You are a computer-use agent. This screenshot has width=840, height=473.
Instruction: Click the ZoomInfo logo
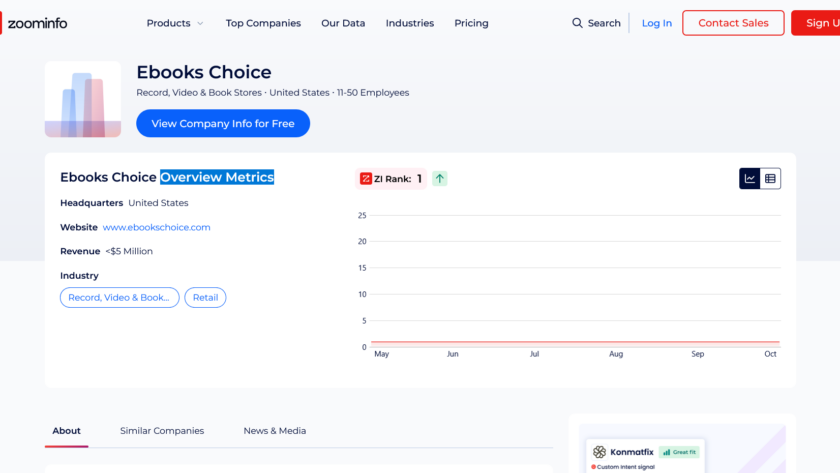pos(34,23)
